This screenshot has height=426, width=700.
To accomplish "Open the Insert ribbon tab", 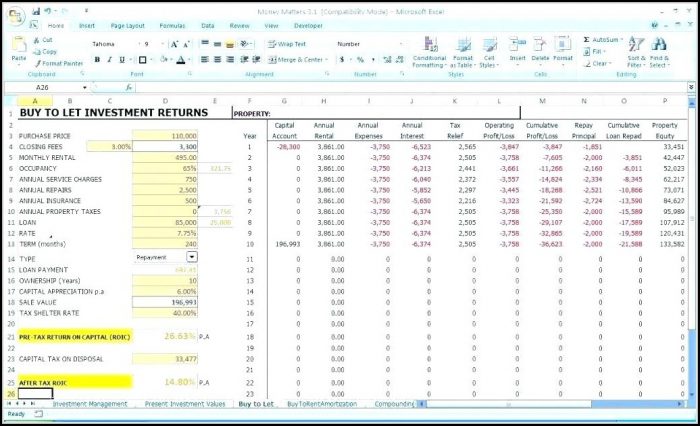I will [87, 26].
